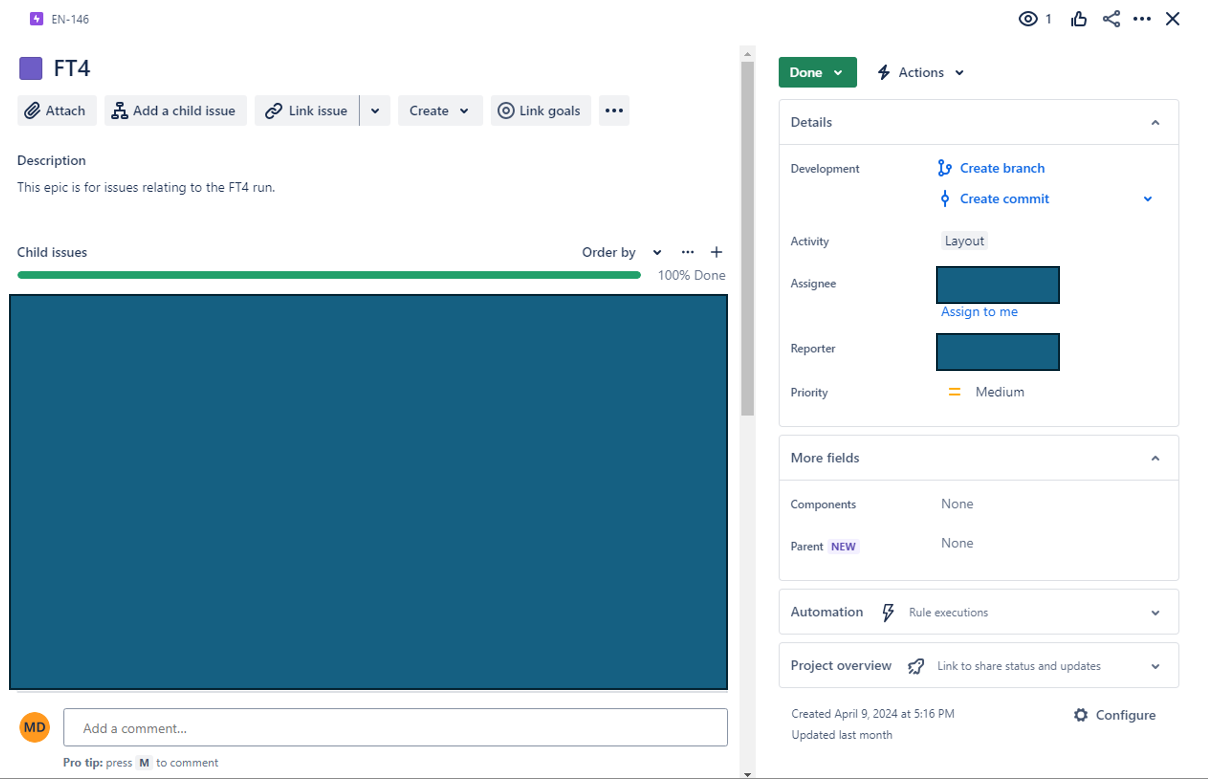
Task: Click the 100% Done label
Action: coord(691,275)
